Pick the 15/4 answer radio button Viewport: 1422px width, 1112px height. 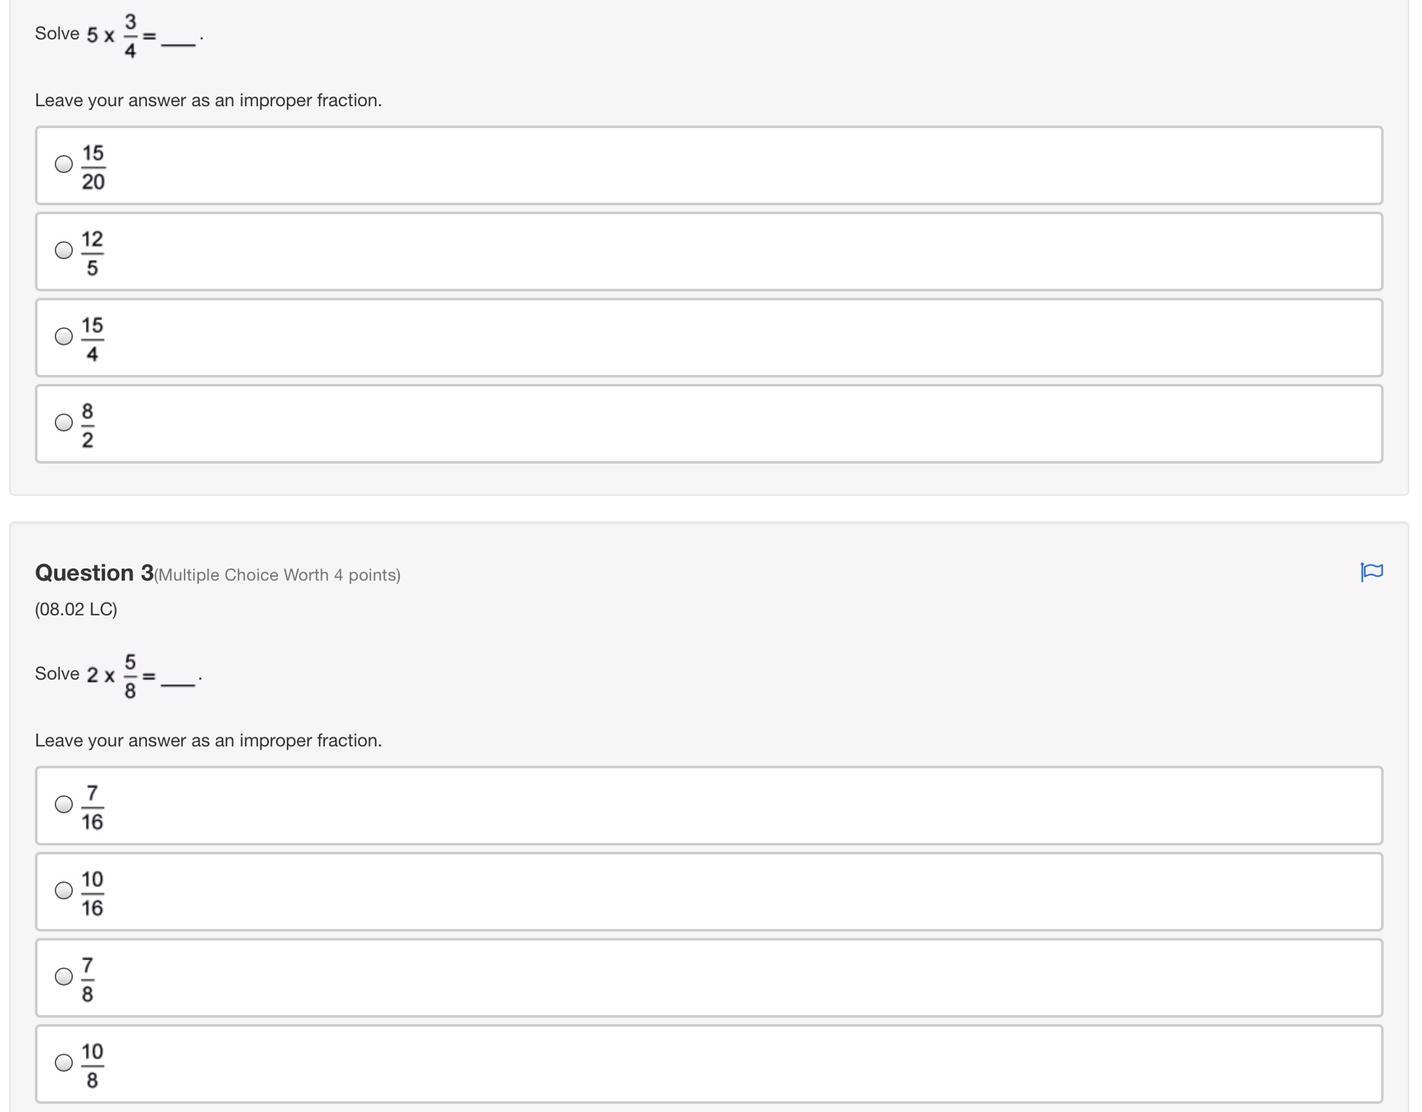(64, 336)
